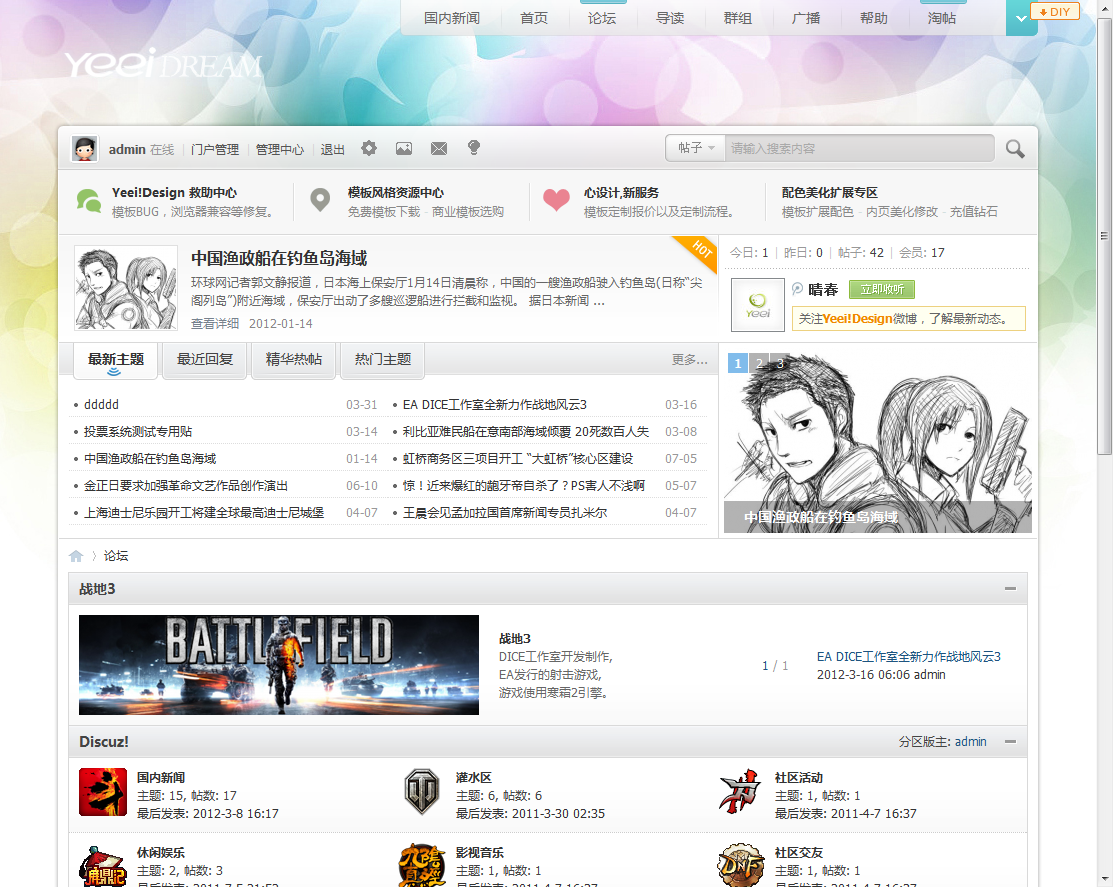Screen dimensions: 1113x887
Task: Click the home icon in the breadcrumb
Action: [x=76, y=556]
